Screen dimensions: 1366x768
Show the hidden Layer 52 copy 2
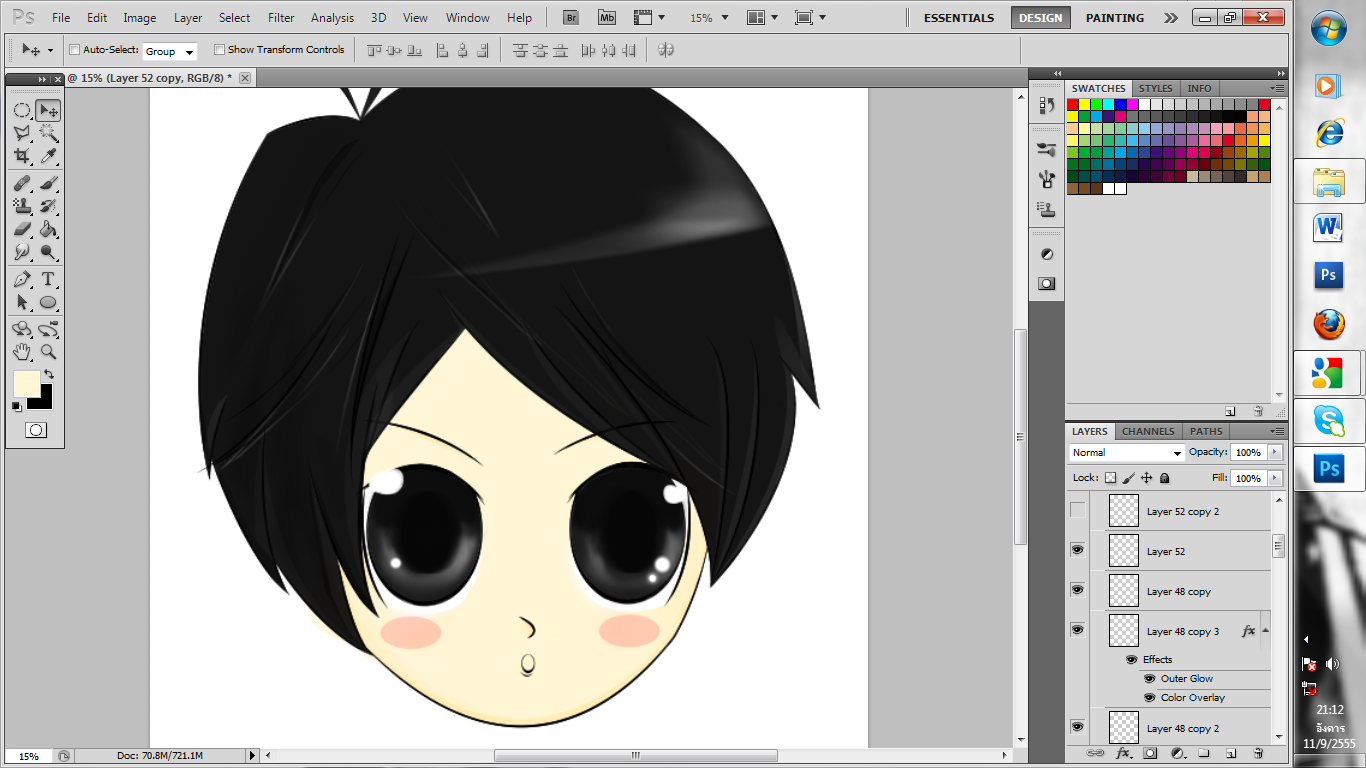pos(1077,511)
